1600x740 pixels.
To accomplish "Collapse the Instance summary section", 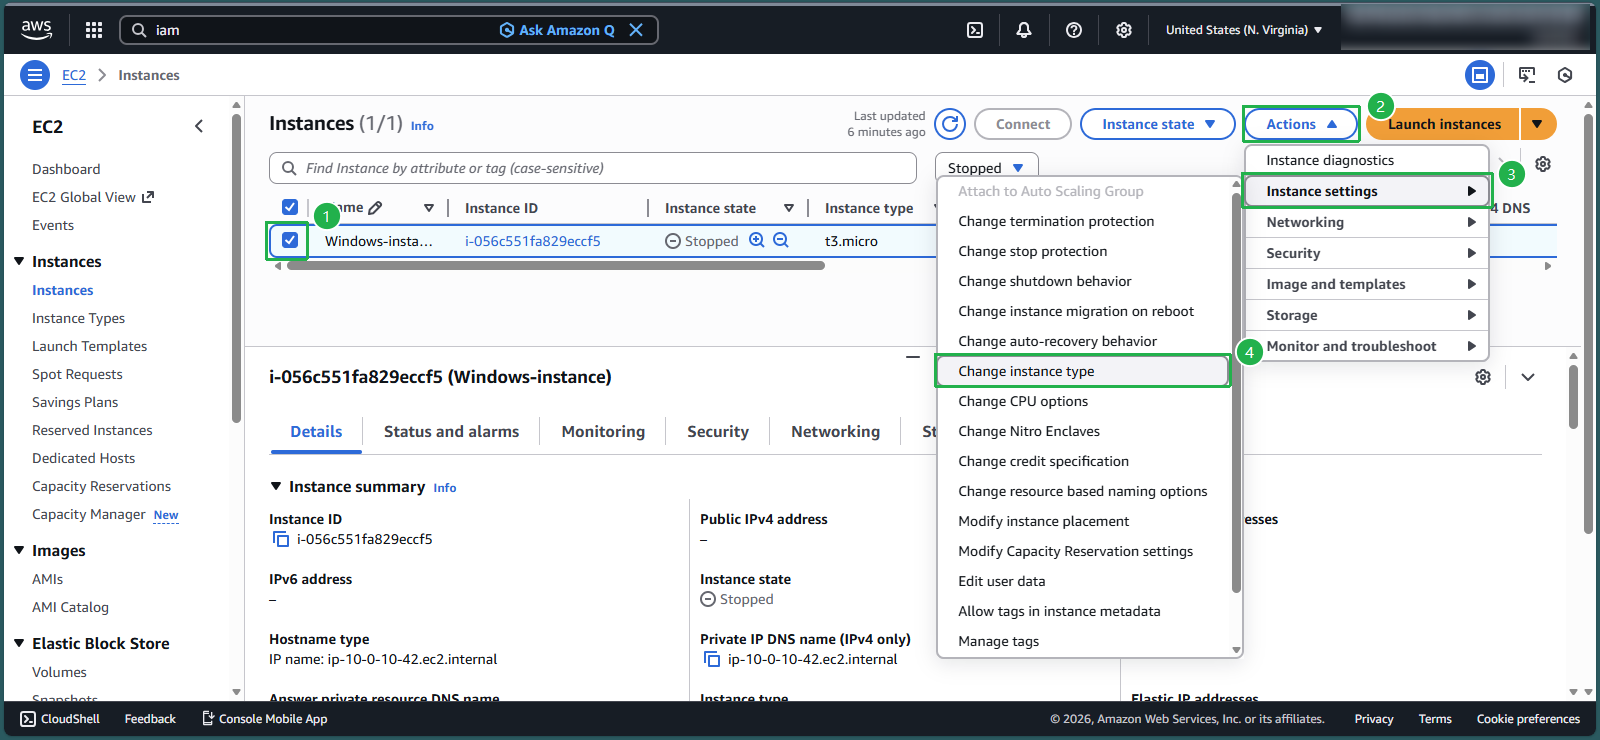I will (x=277, y=486).
